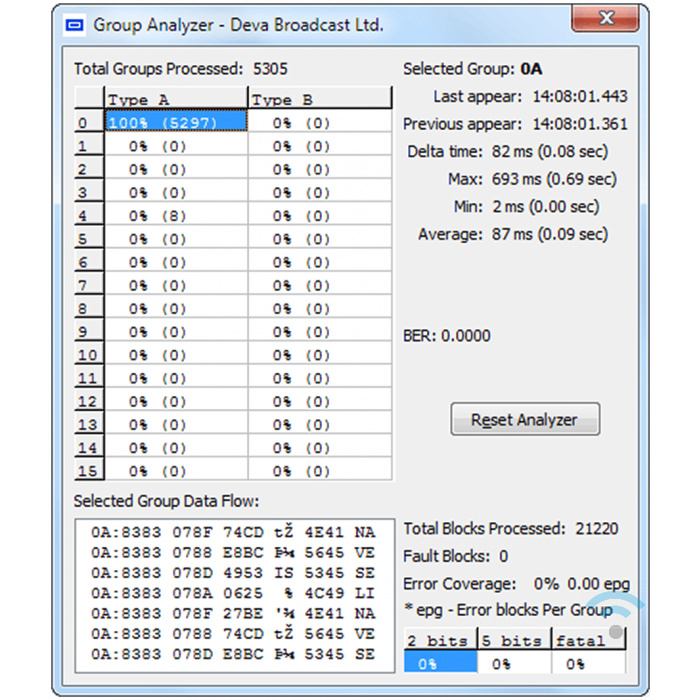This screenshot has width=700, height=700.
Task: Click Last appear time 14:08:01.443
Action: [x=580, y=96]
